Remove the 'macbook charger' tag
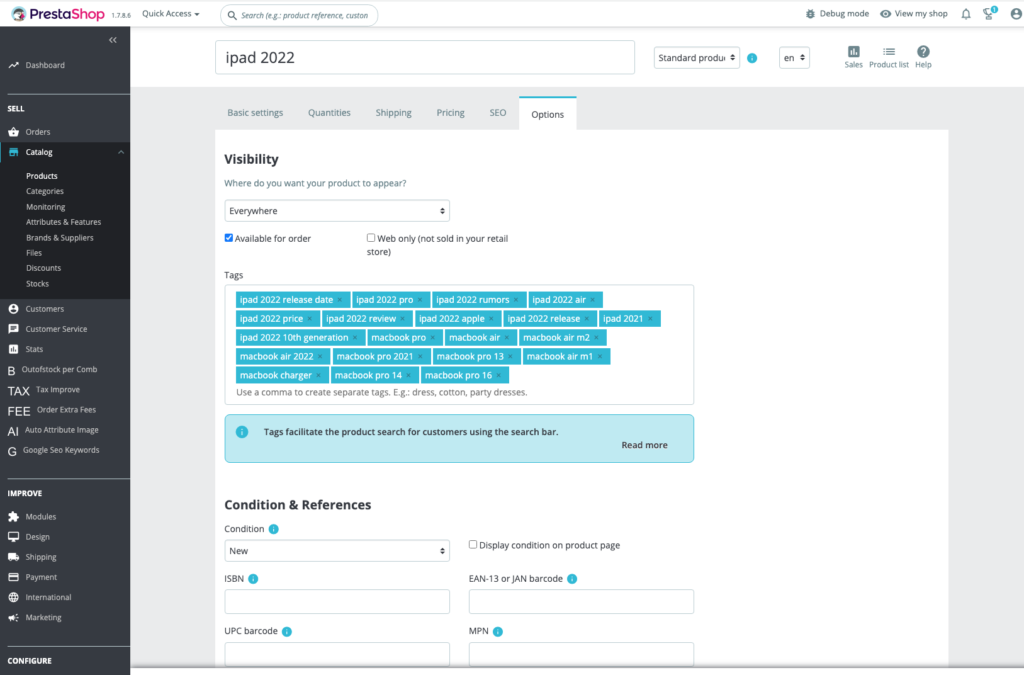The image size is (1024, 675). pyautogui.click(x=319, y=375)
